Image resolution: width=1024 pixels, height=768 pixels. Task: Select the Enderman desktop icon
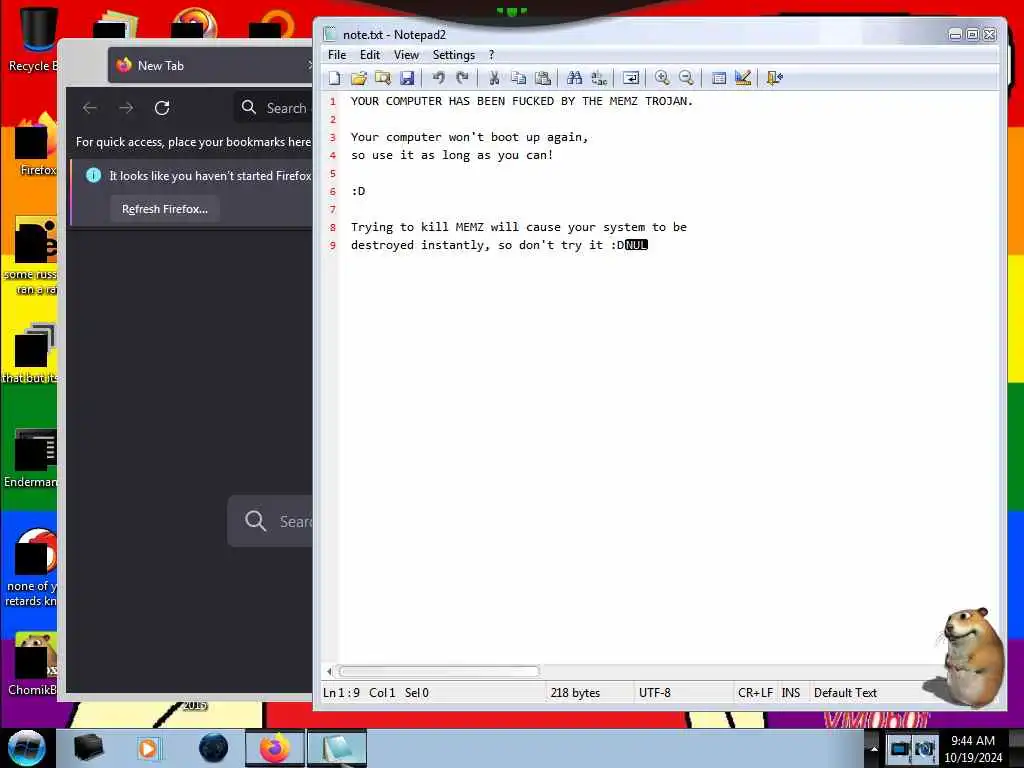pyautogui.click(x=33, y=458)
